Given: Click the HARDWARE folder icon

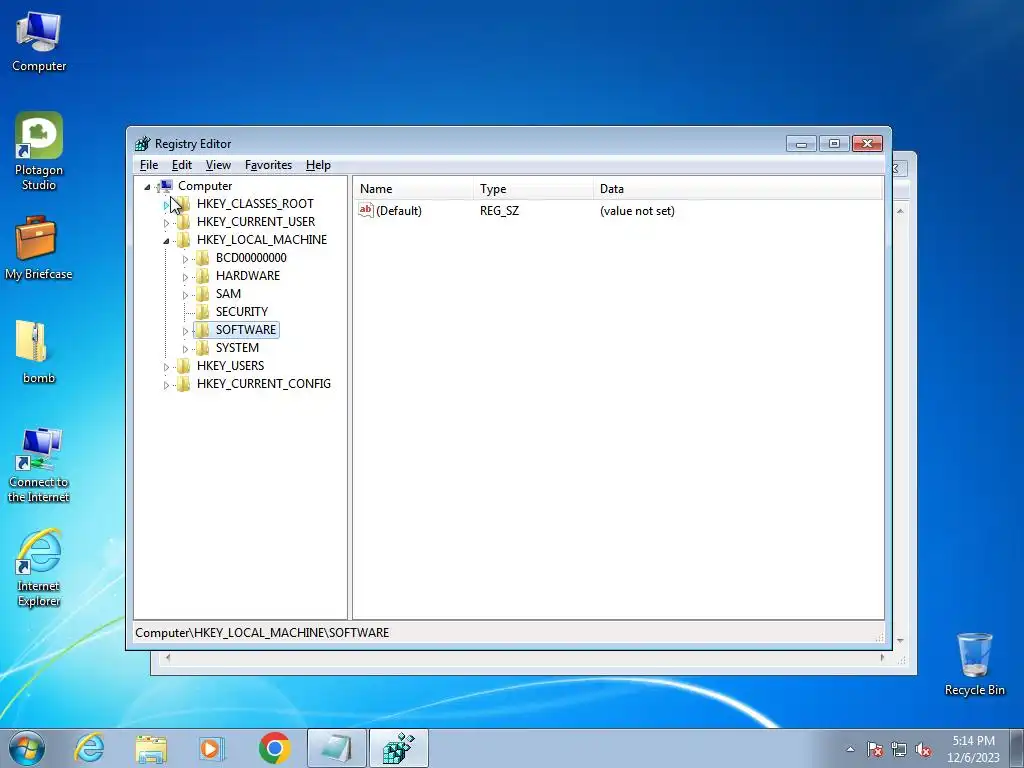Looking at the screenshot, I should [x=202, y=276].
